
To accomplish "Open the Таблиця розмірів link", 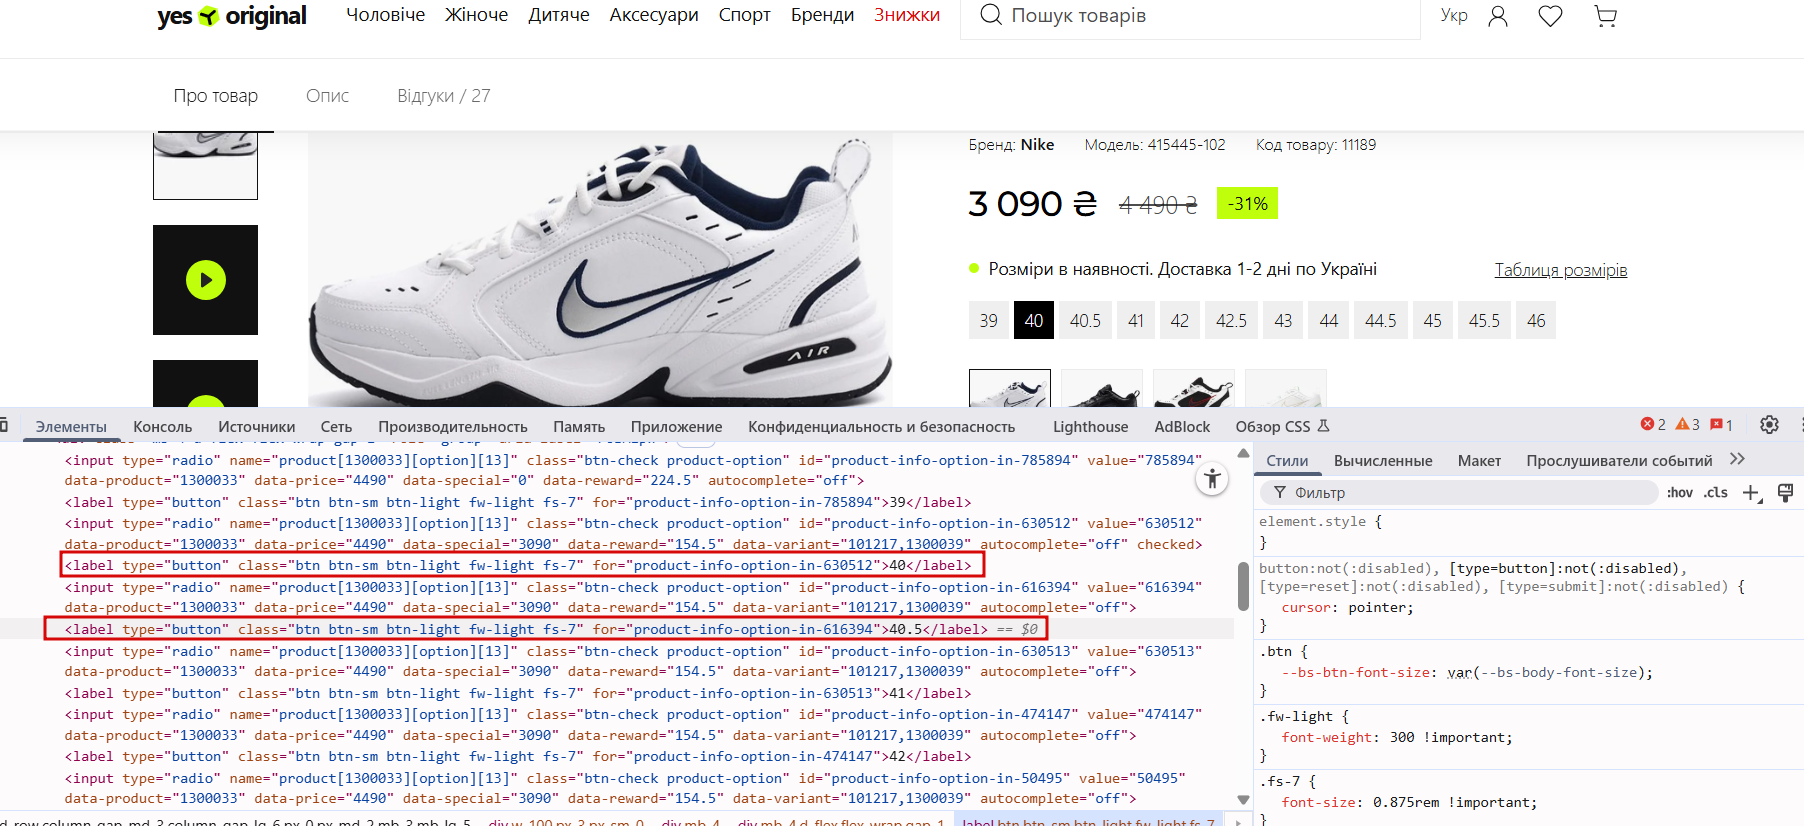I will pyautogui.click(x=1560, y=270).
